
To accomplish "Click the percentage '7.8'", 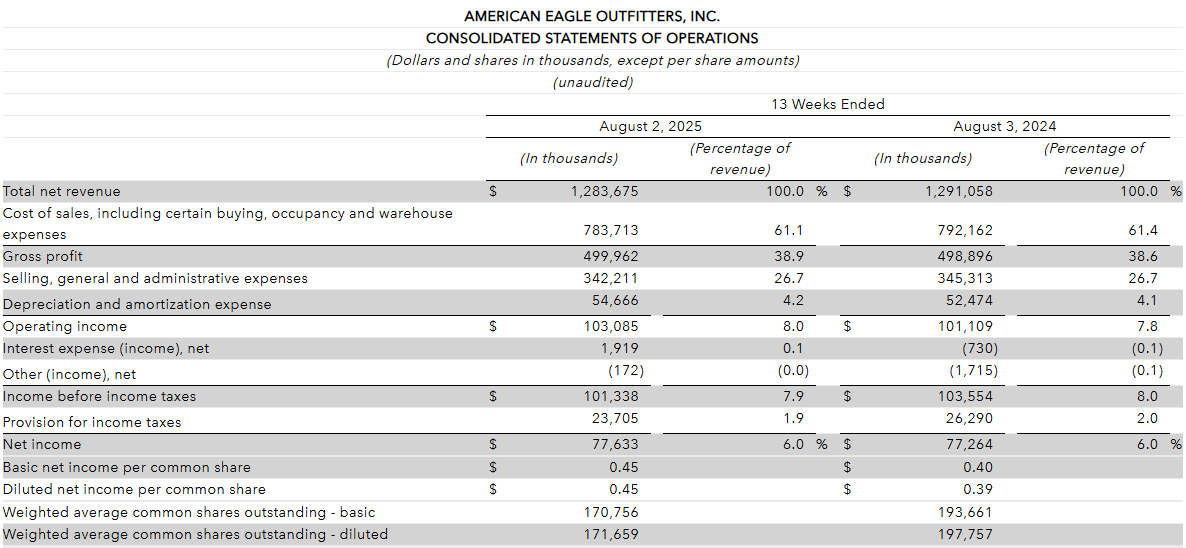I will (1148, 327).
